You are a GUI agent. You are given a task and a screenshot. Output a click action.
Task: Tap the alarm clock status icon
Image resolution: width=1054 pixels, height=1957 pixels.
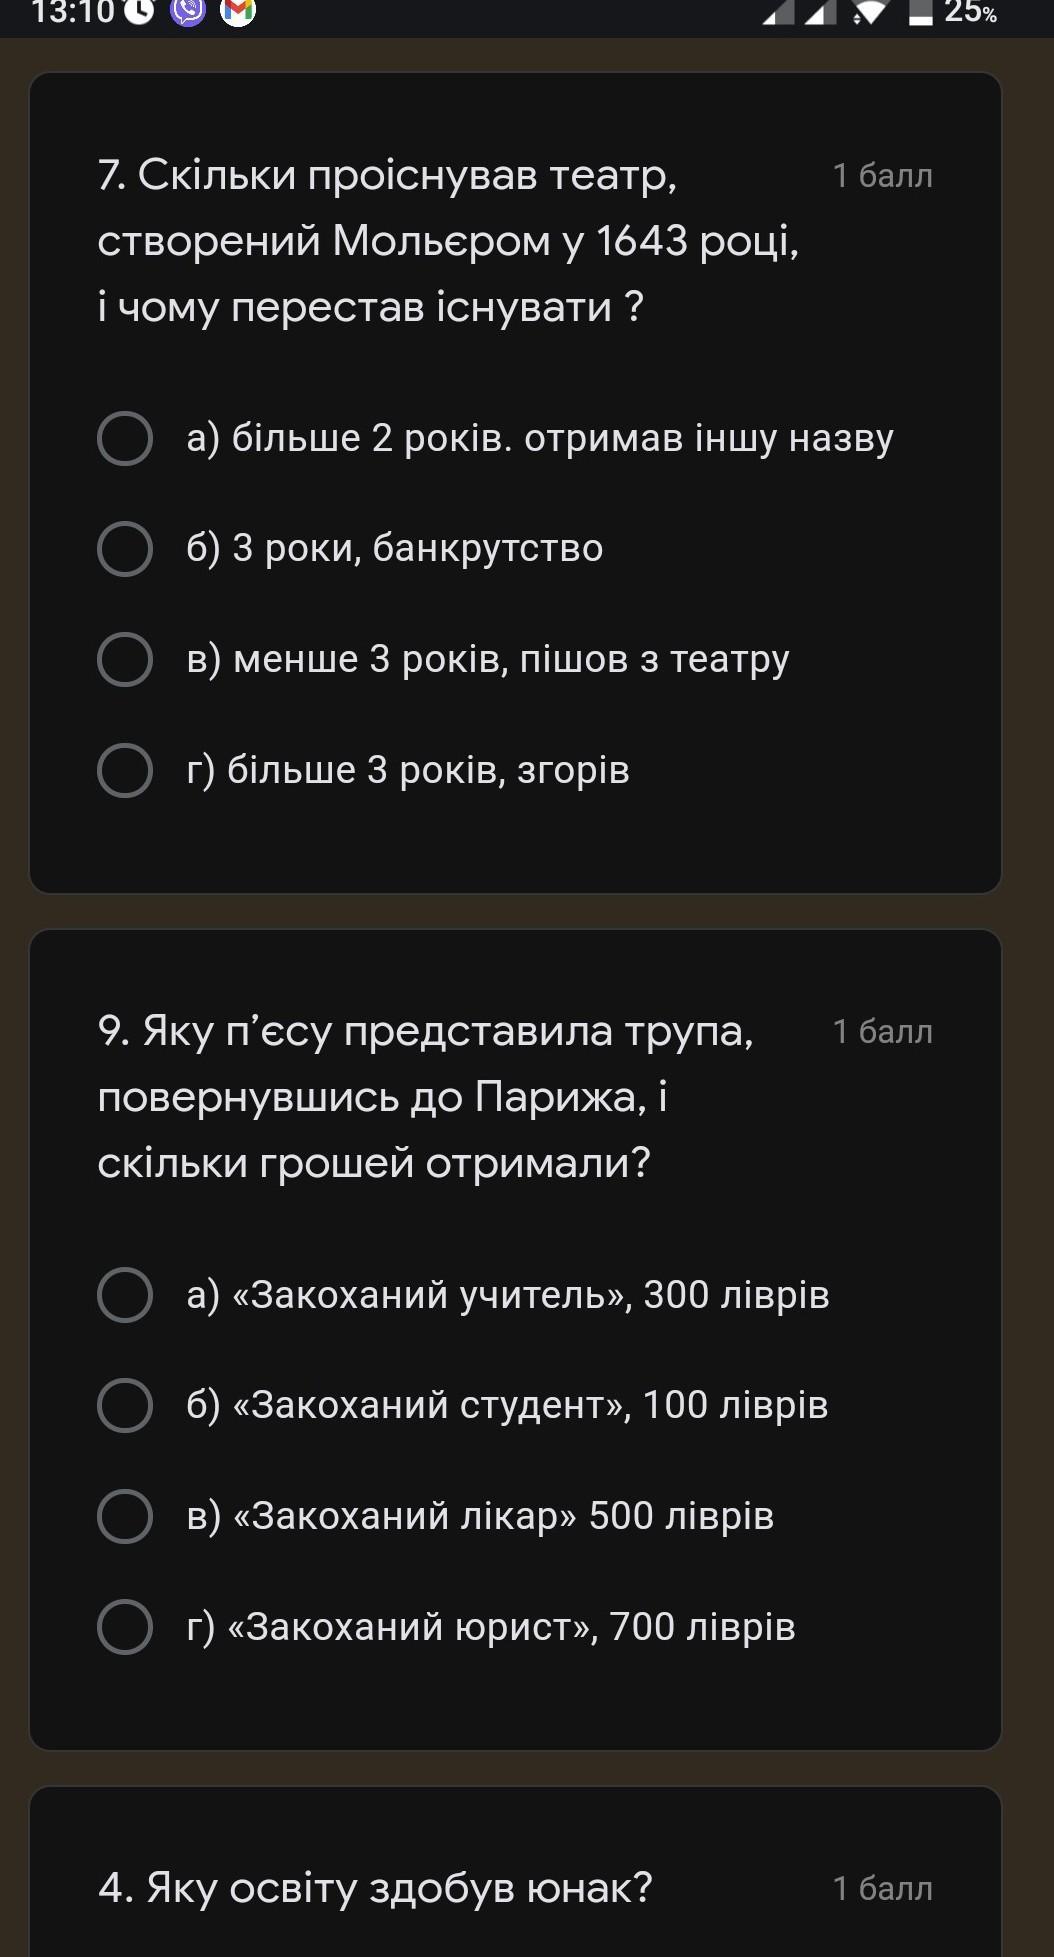pos(140,11)
